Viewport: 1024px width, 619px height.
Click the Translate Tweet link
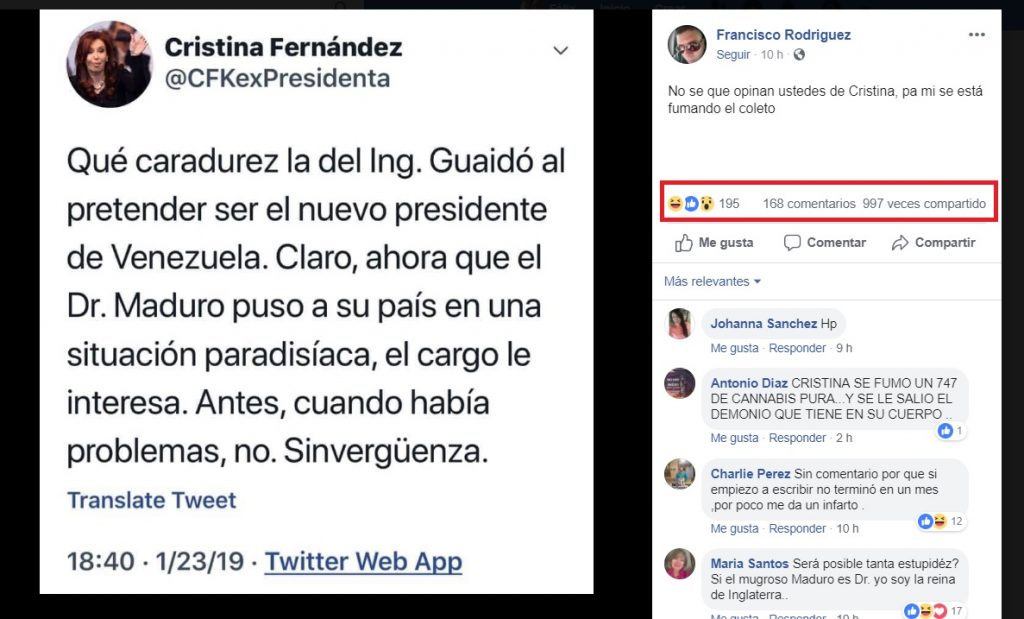click(x=151, y=500)
